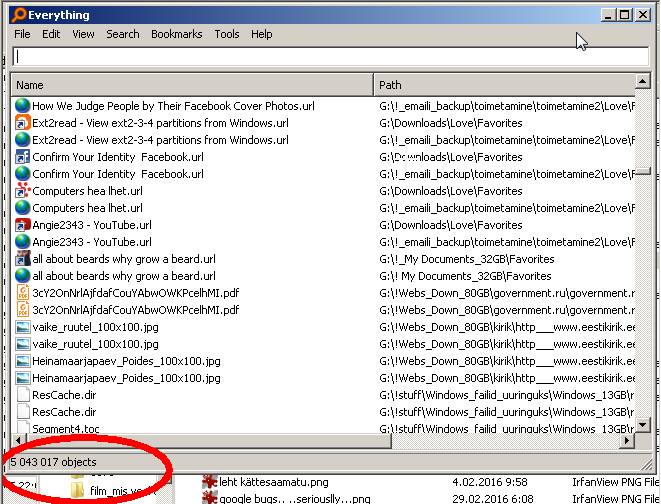Click globe icon of Ext2read url in emaili_backup

coord(22,140)
